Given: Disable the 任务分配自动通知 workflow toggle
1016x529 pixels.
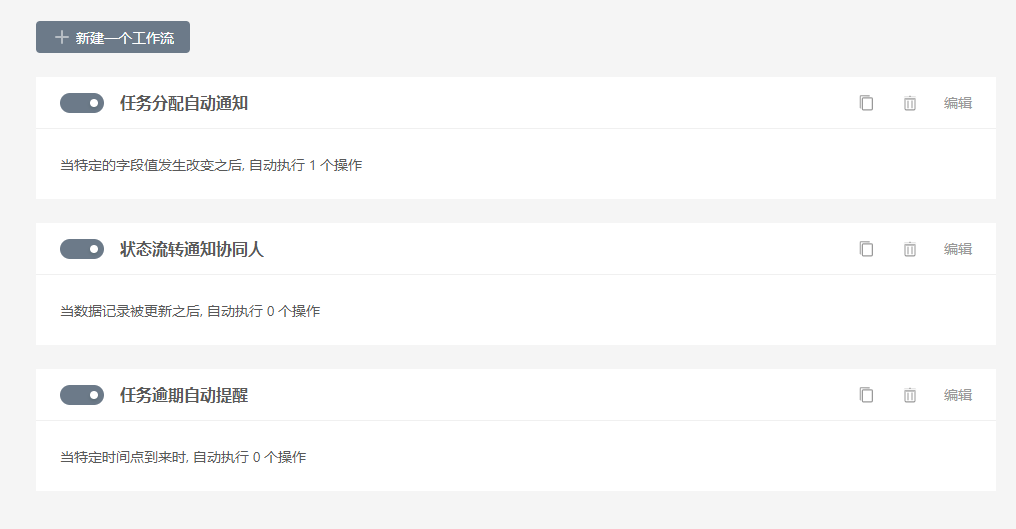Looking at the screenshot, I should click(x=82, y=103).
